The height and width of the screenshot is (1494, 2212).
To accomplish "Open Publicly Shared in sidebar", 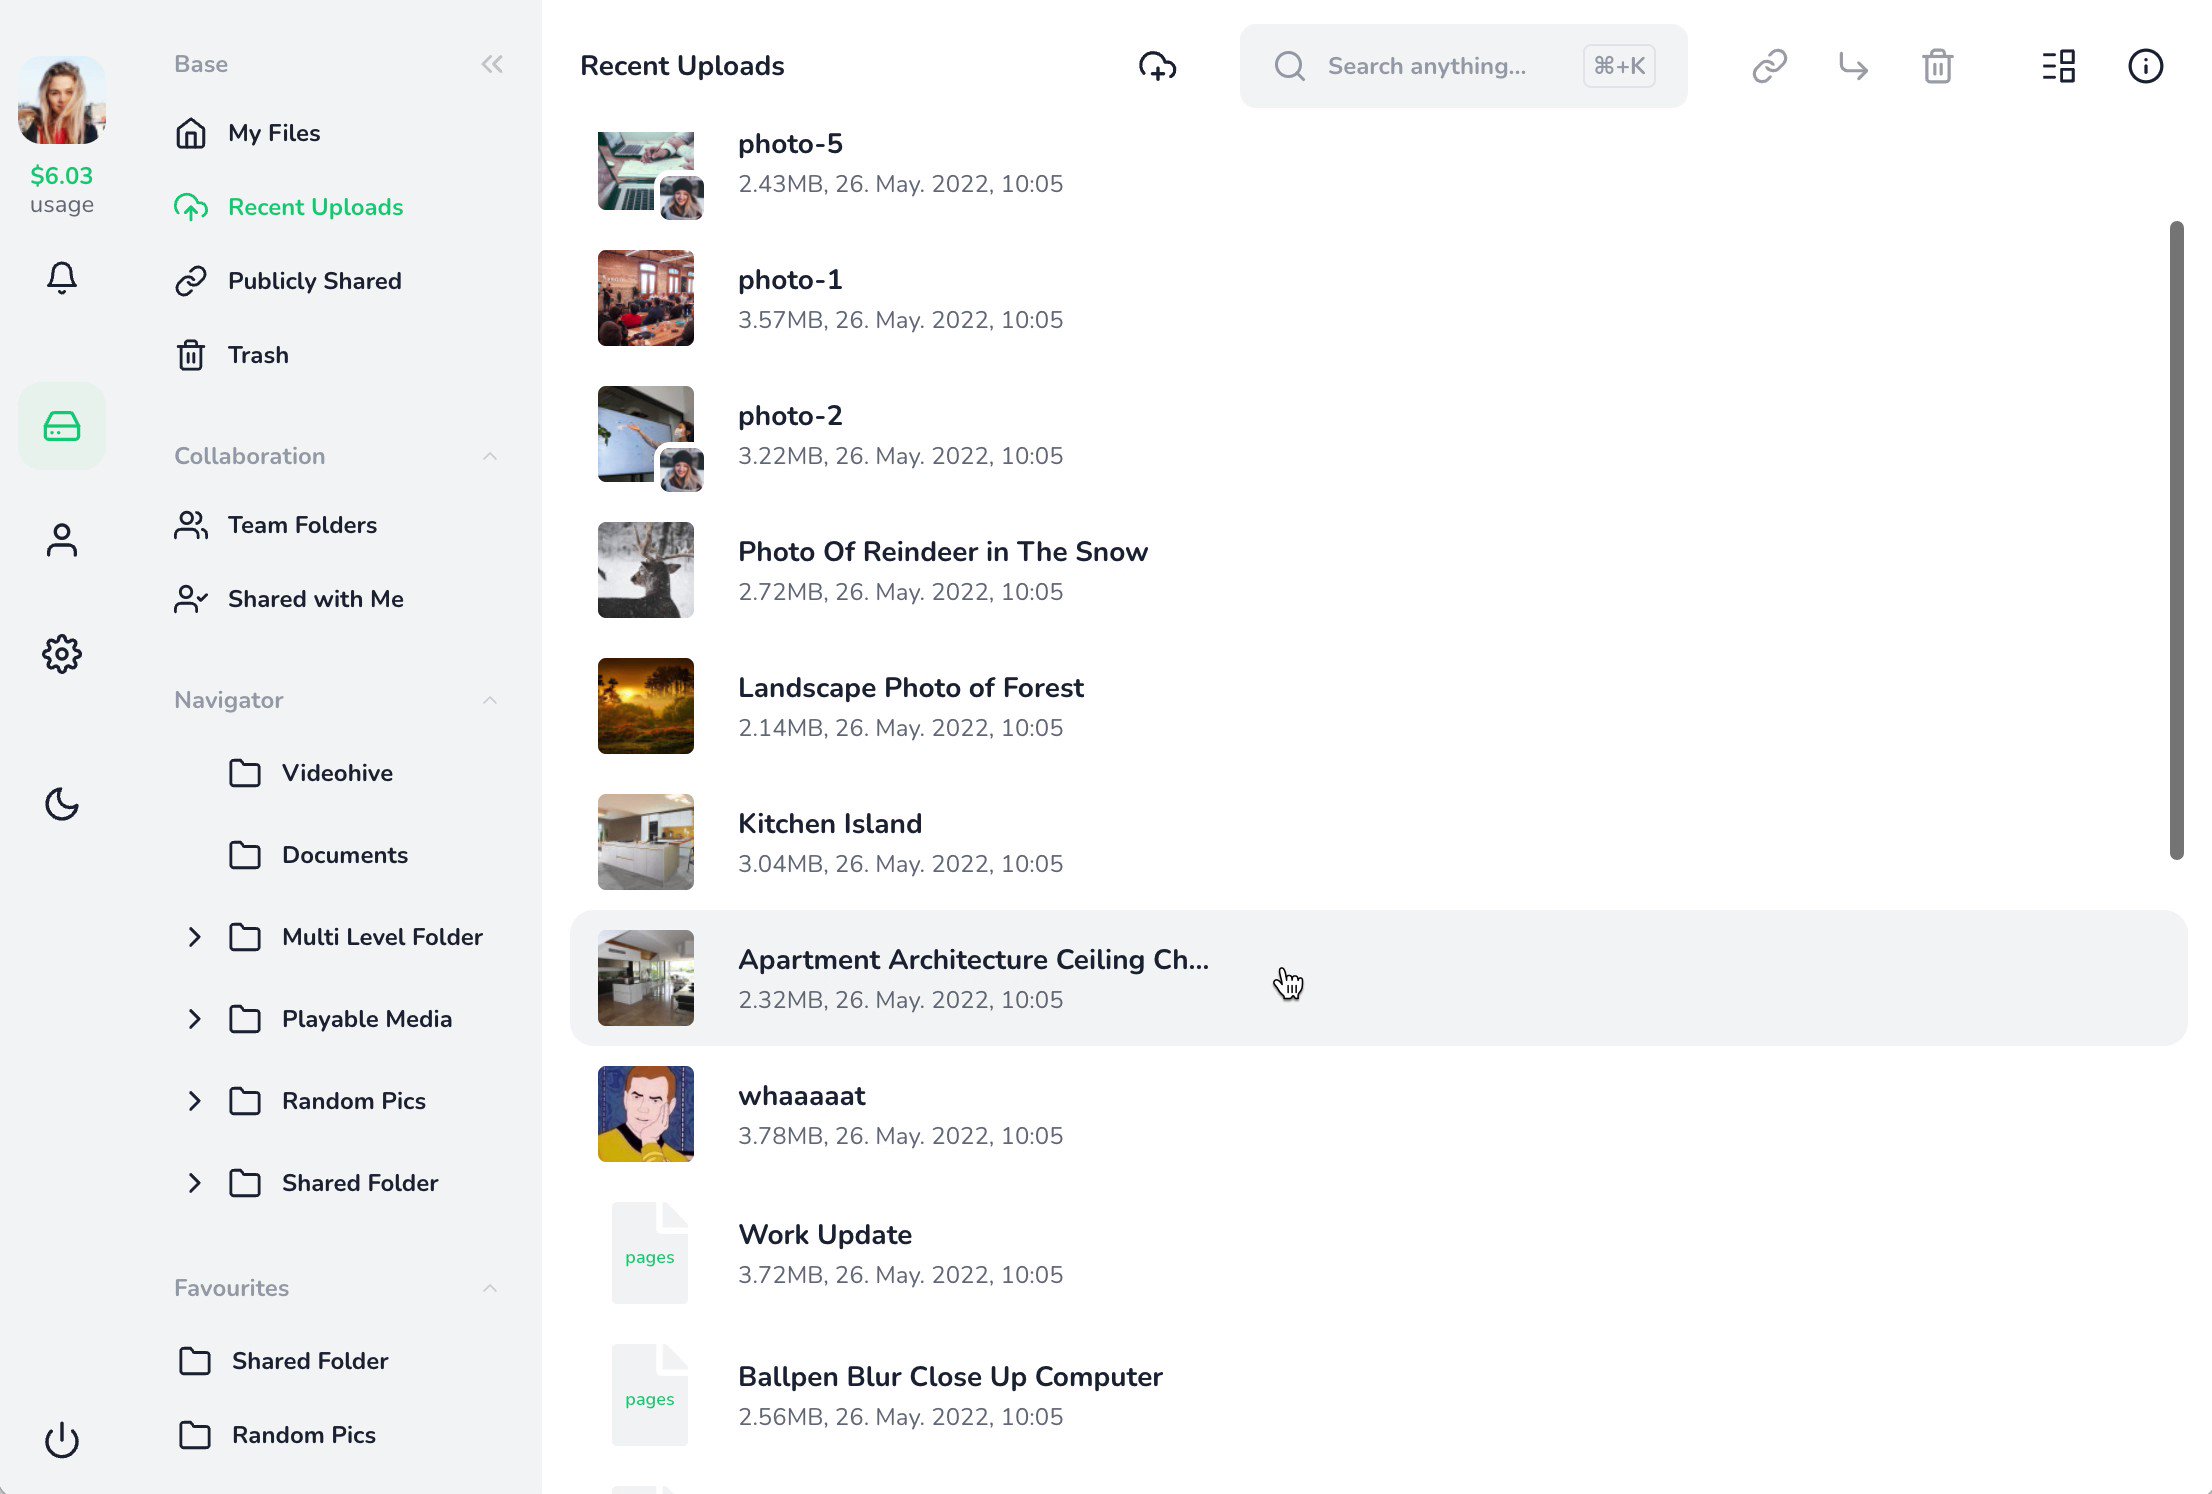I will [x=314, y=281].
